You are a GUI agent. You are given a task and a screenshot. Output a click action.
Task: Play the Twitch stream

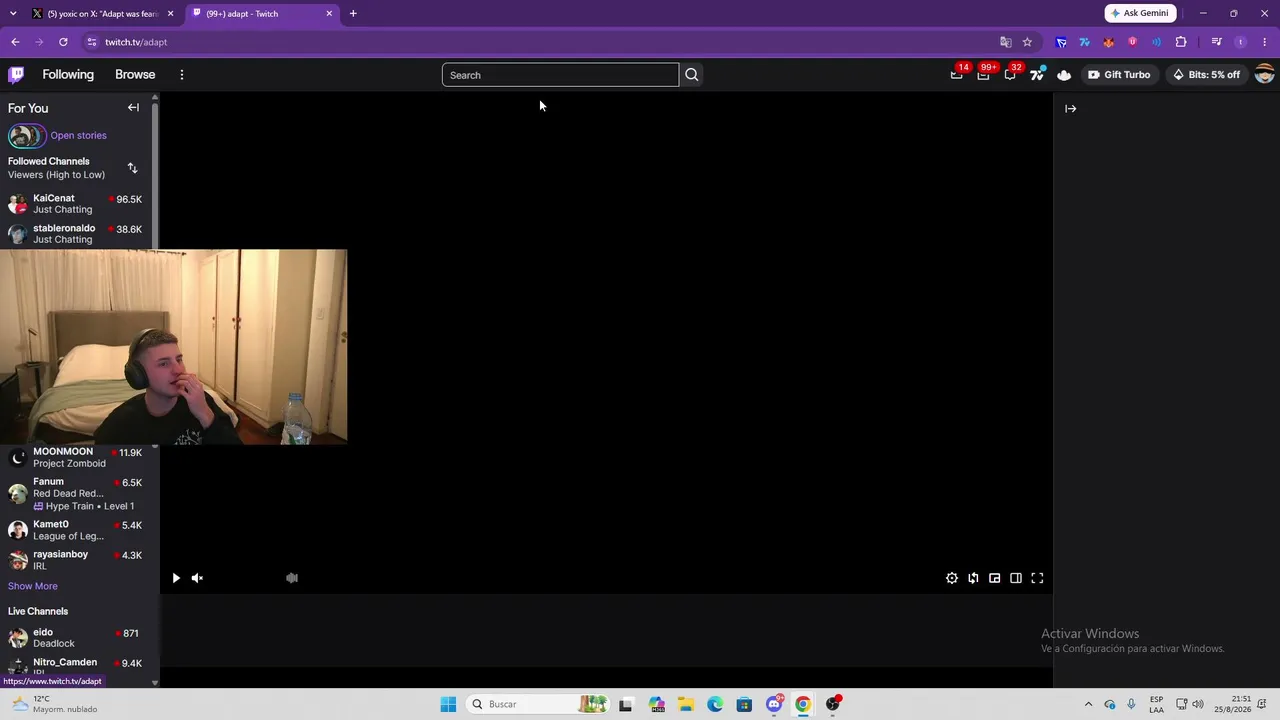coord(176,578)
